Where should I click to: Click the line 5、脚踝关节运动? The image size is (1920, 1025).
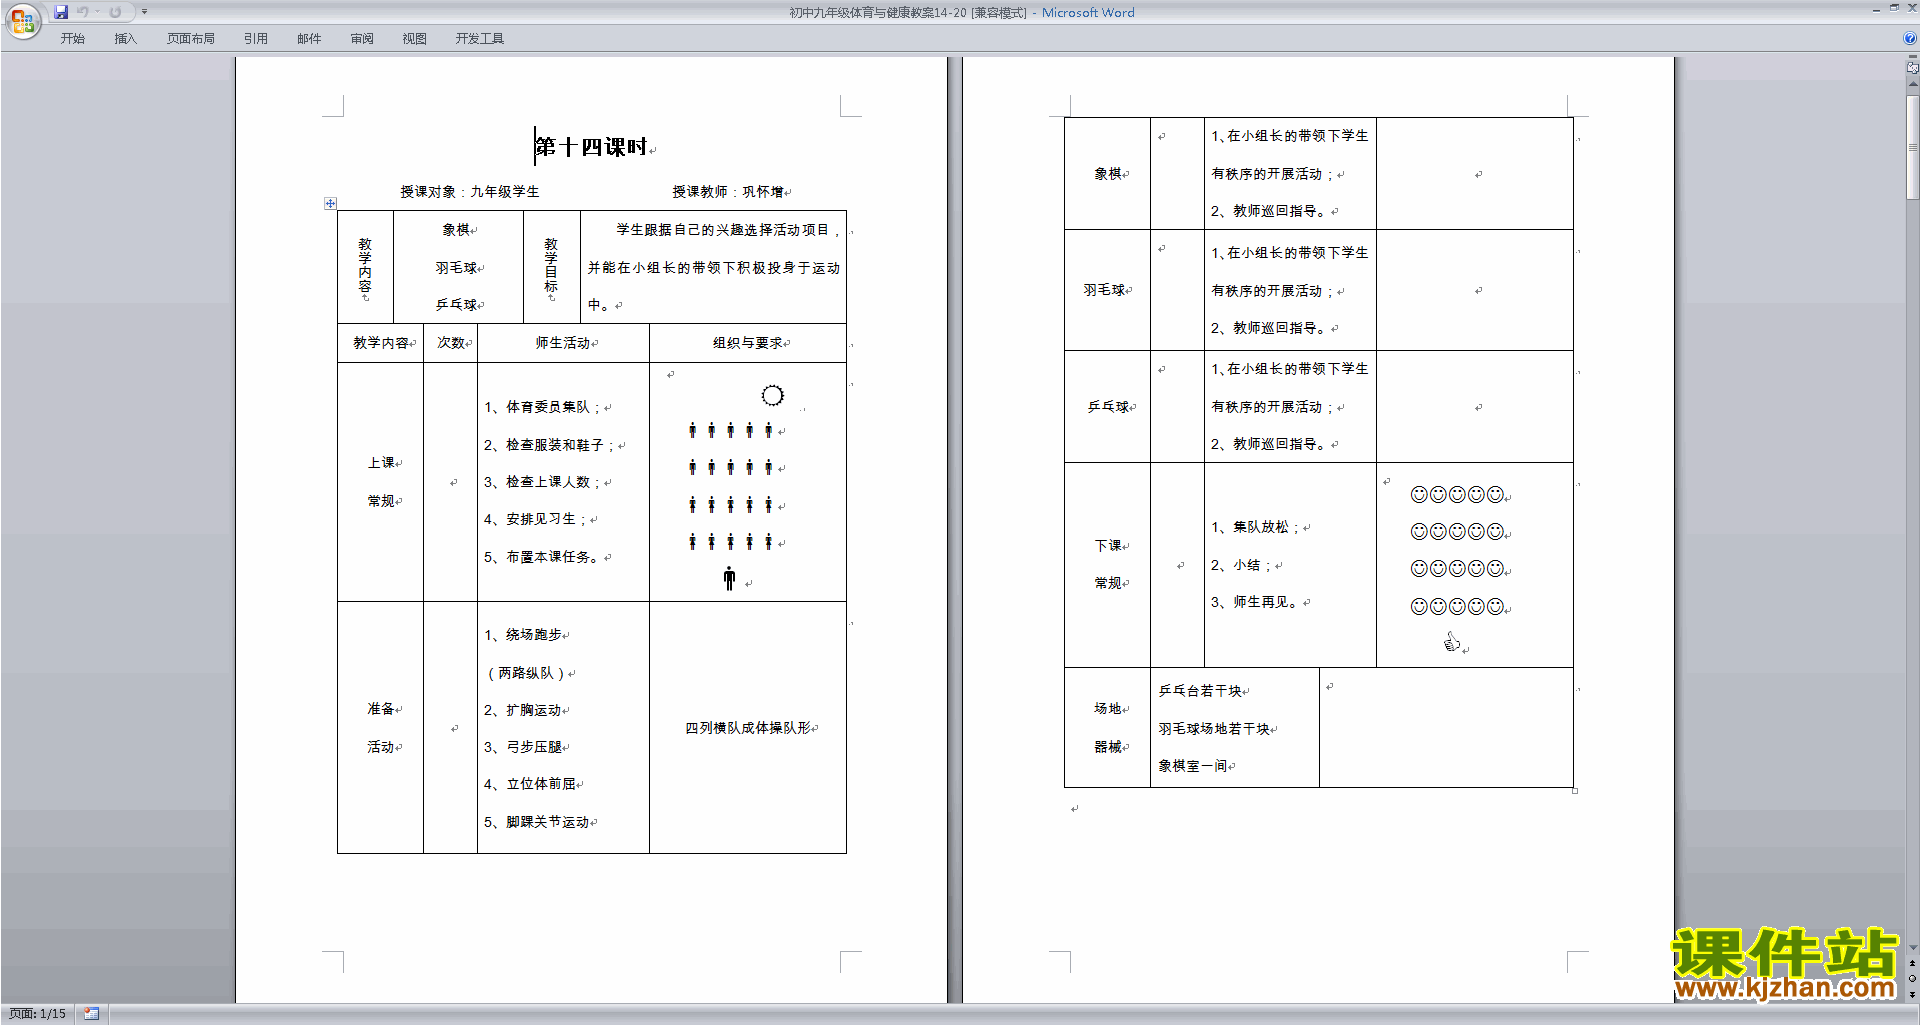pyautogui.click(x=537, y=822)
